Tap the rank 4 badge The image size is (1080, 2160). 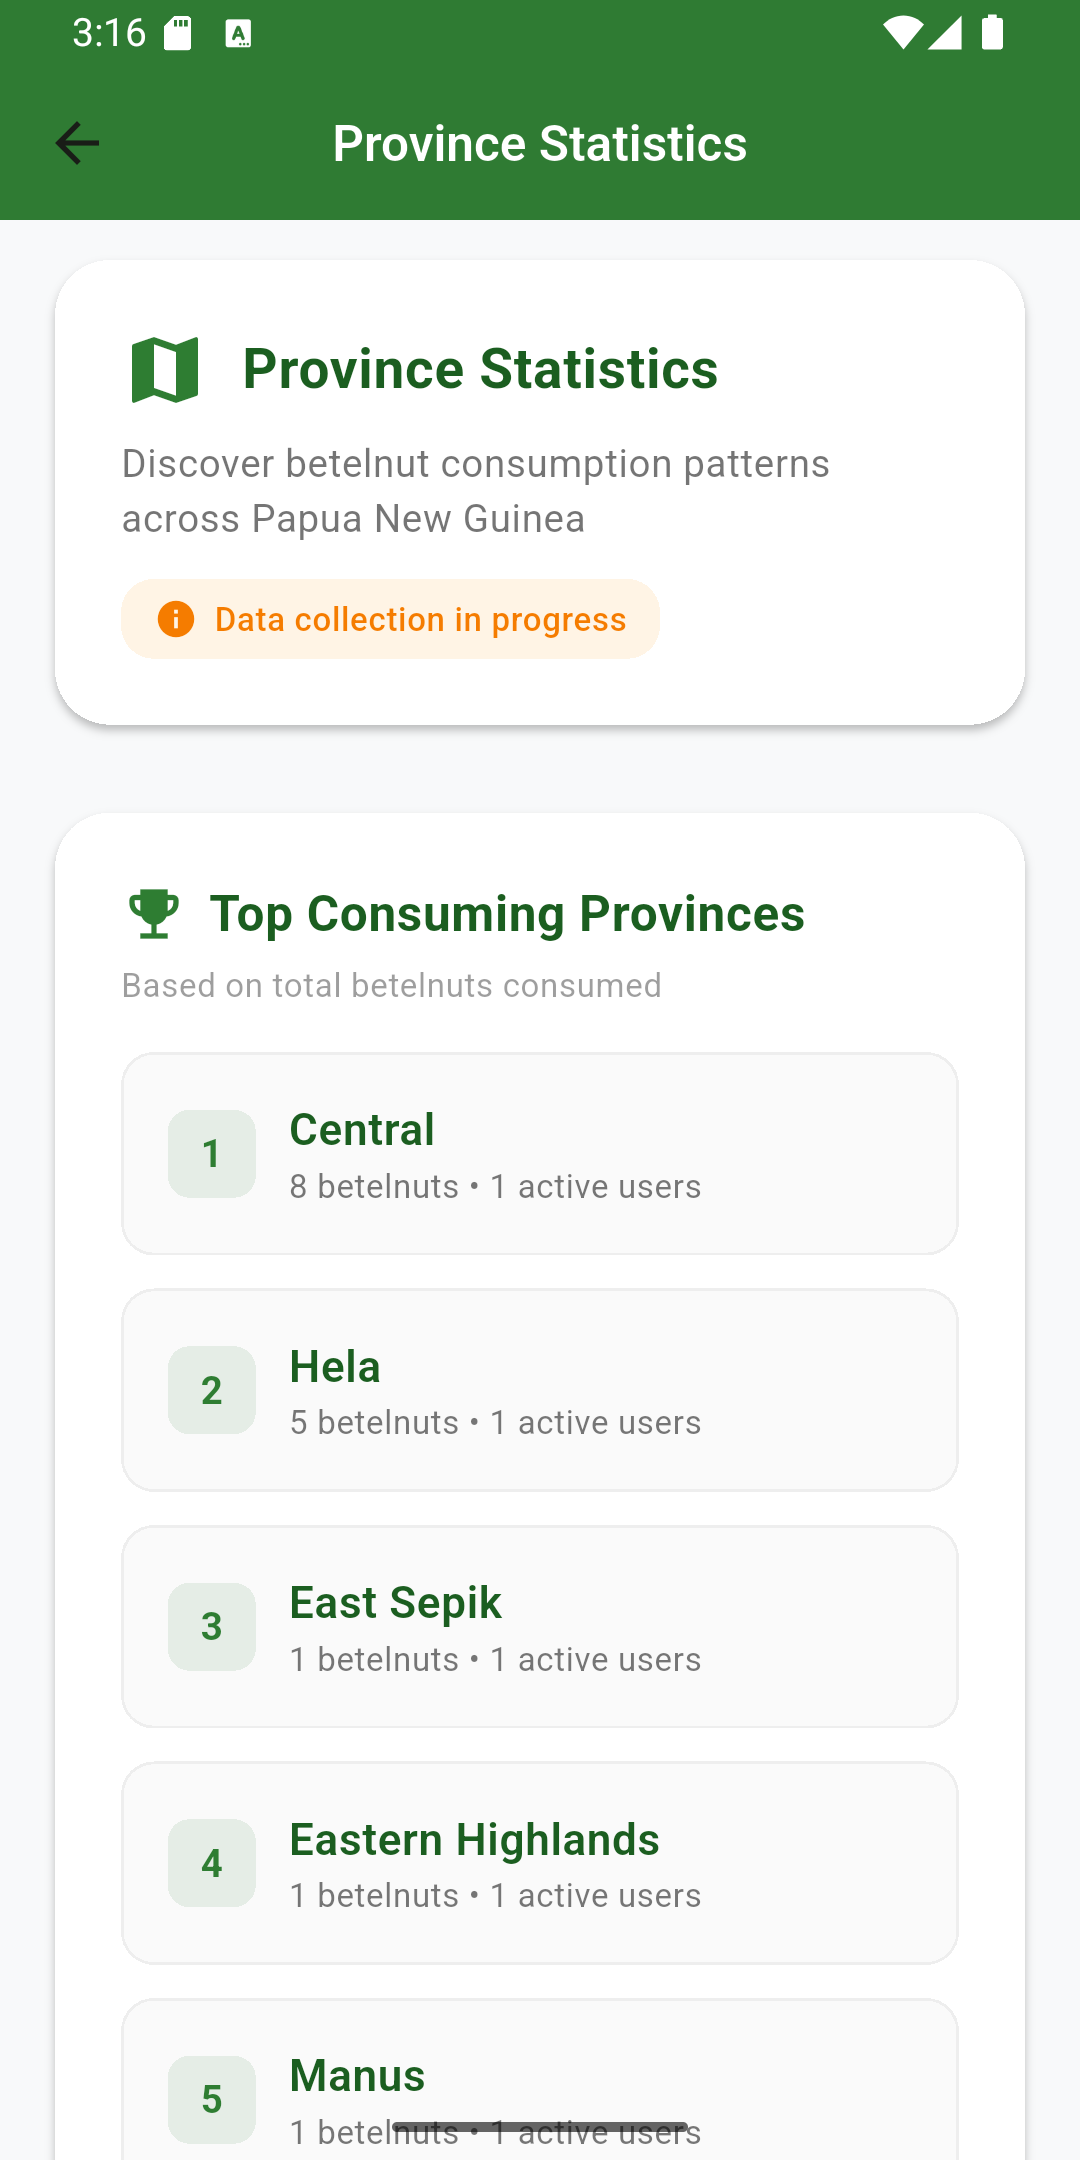coord(212,1863)
